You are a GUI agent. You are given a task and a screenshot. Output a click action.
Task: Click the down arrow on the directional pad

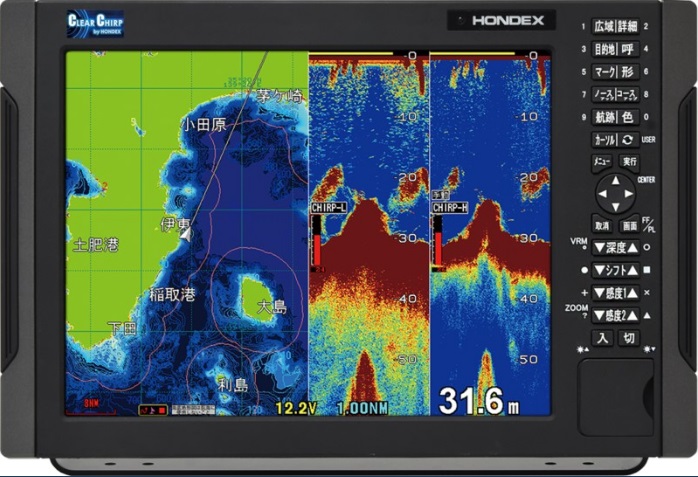(616, 207)
